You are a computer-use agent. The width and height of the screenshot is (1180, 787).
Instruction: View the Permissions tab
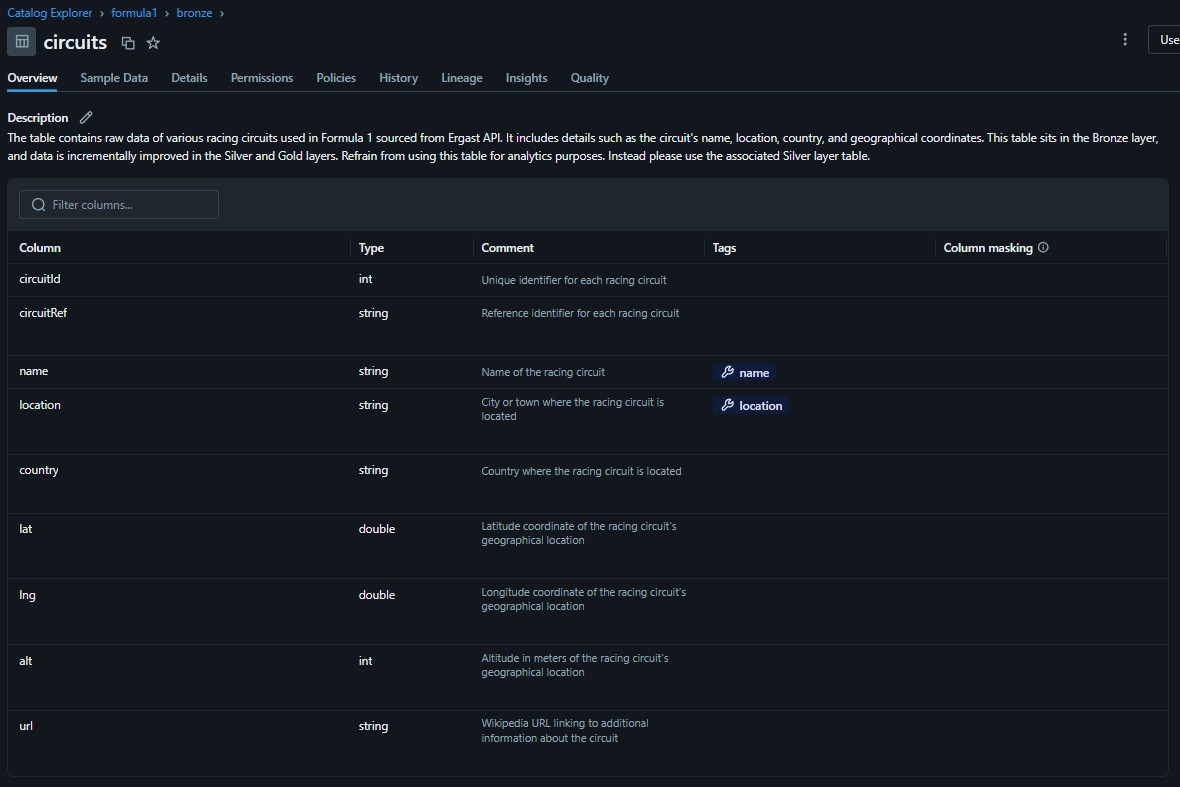click(x=261, y=77)
